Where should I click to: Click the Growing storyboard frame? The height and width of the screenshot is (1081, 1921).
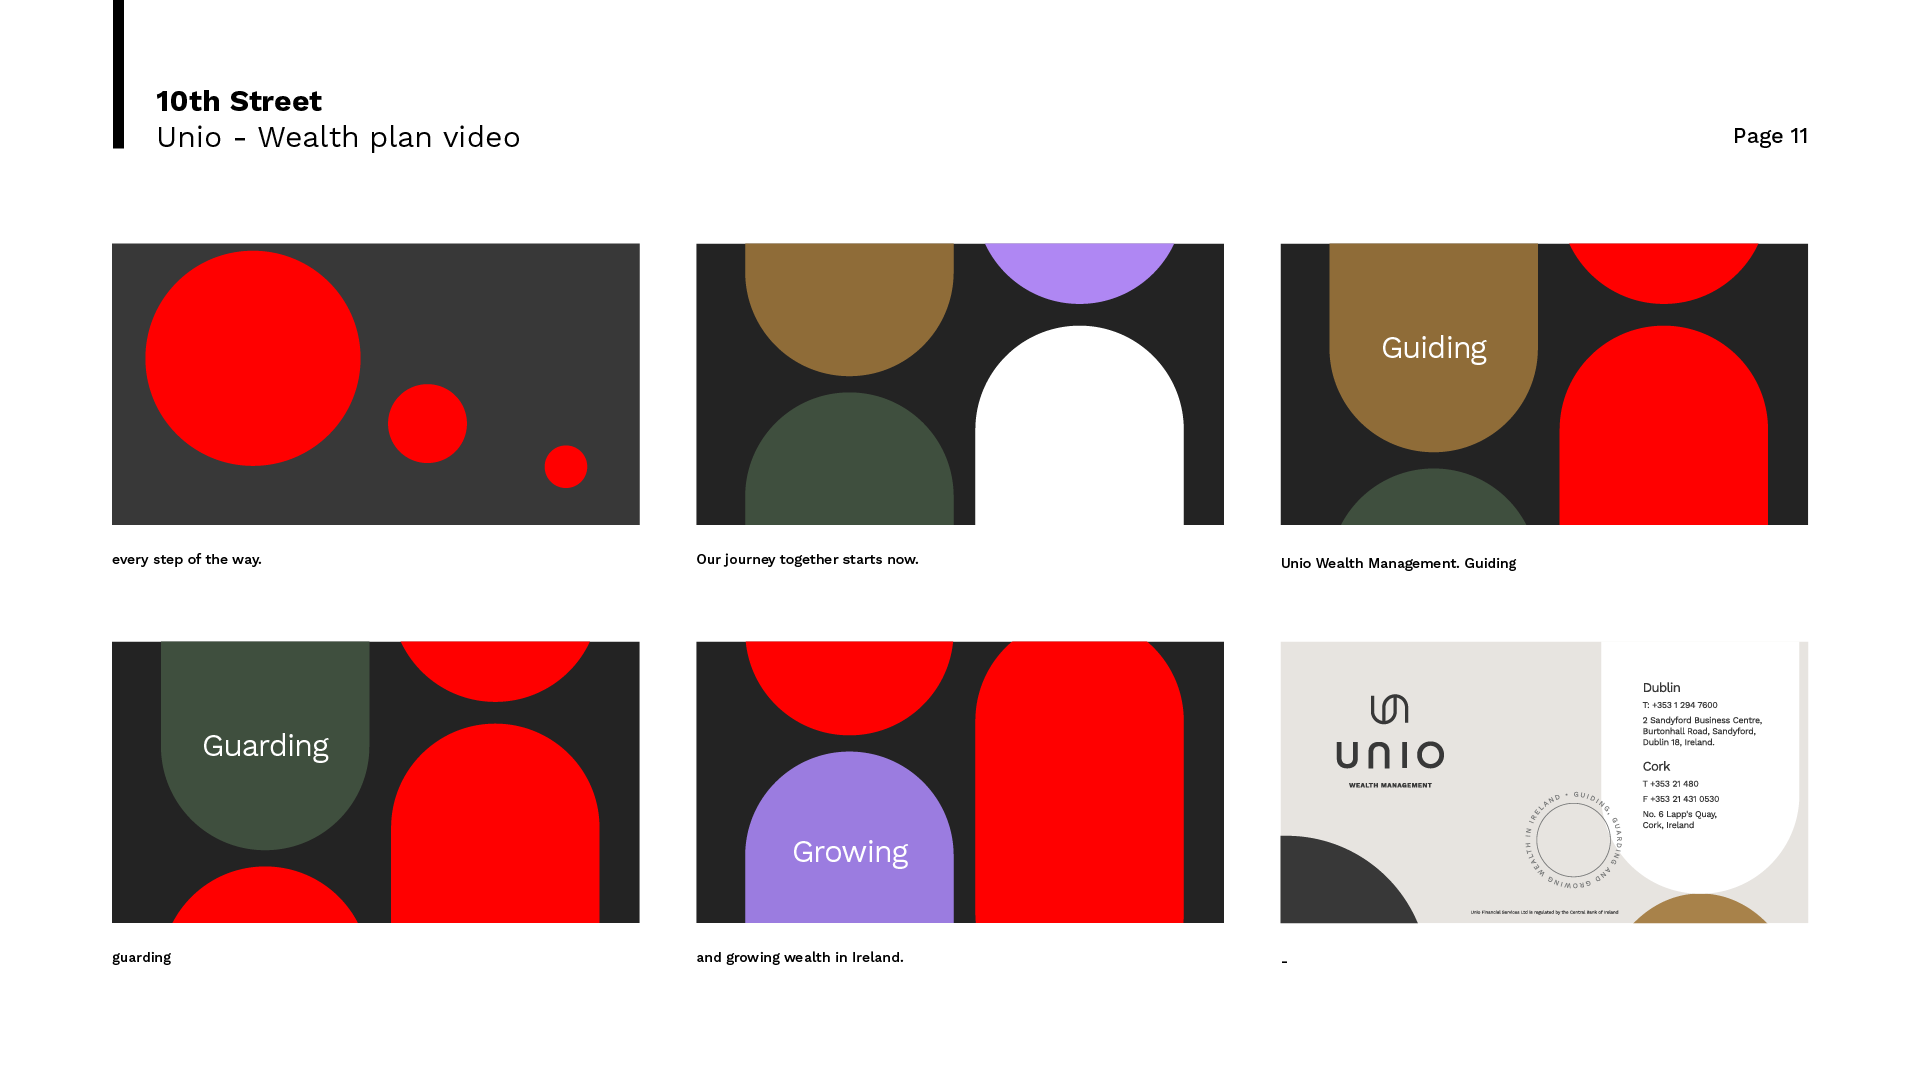pyautogui.click(x=960, y=782)
